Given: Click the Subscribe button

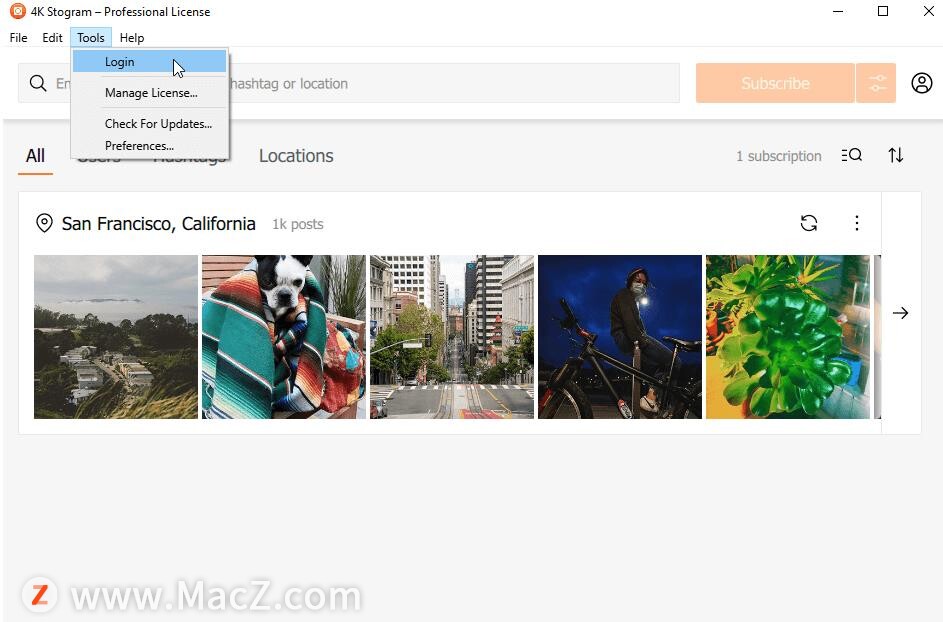Looking at the screenshot, I should [x=775, y=83].
